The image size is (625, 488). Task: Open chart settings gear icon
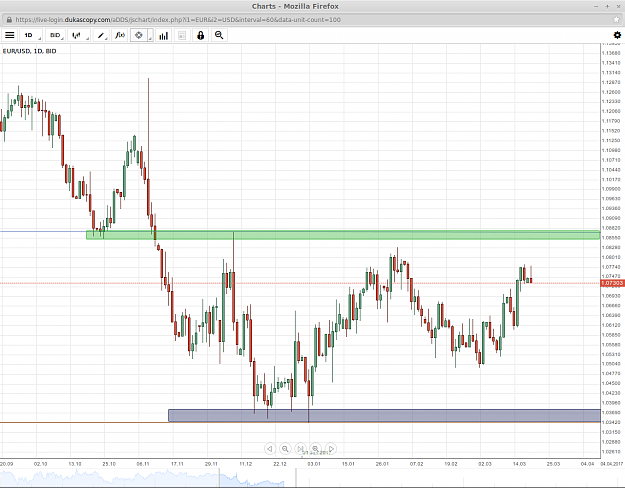617,35
